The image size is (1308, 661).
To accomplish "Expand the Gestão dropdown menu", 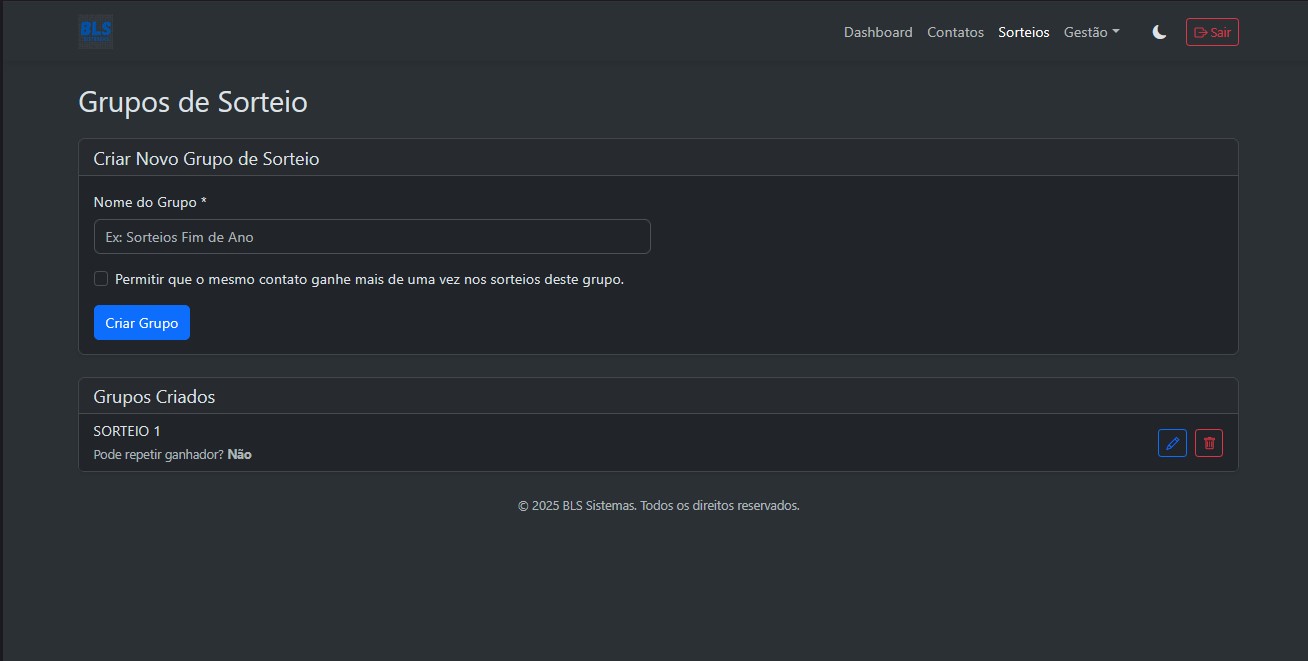I will point(1091,32).
